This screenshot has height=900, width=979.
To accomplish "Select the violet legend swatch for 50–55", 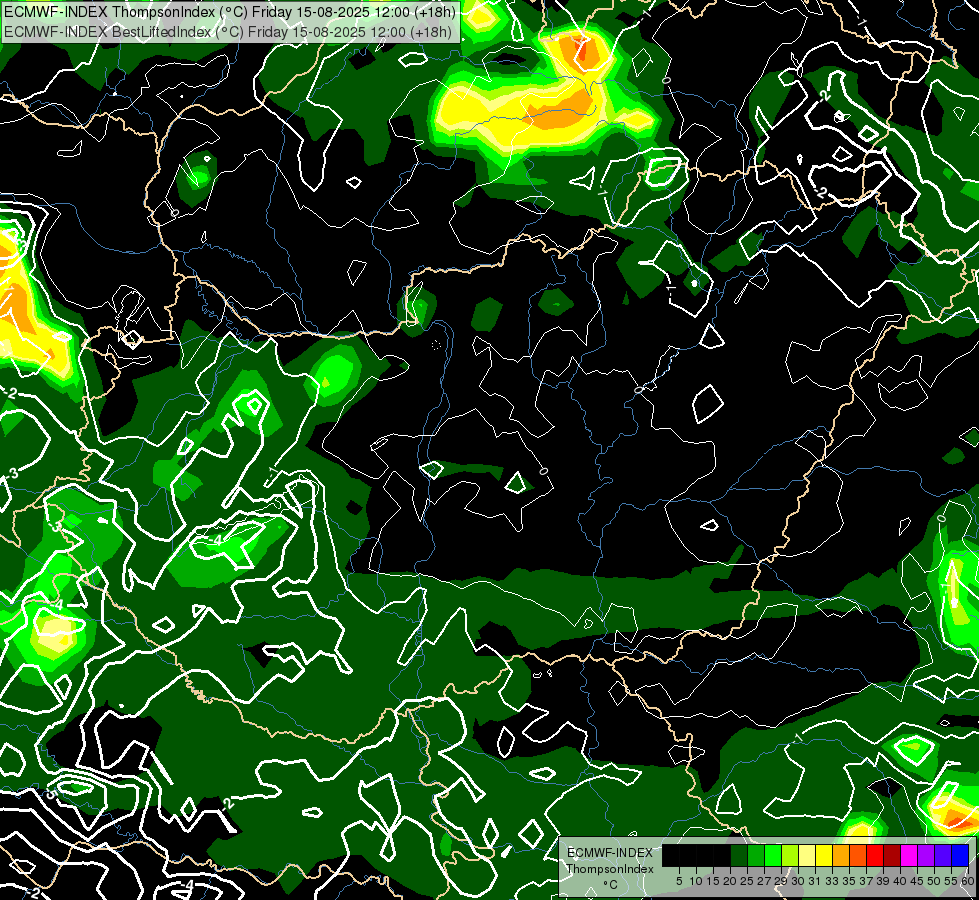I will (943, 855).
